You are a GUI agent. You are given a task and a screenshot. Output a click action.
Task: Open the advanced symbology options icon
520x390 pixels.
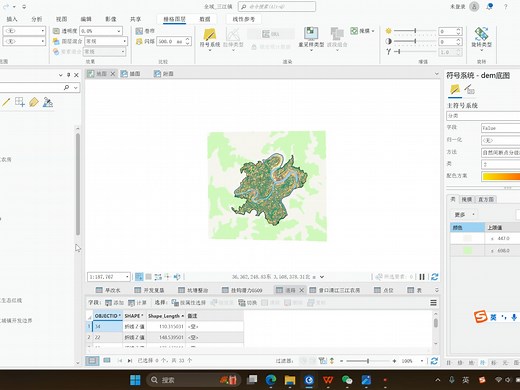(x=470, y=89)
